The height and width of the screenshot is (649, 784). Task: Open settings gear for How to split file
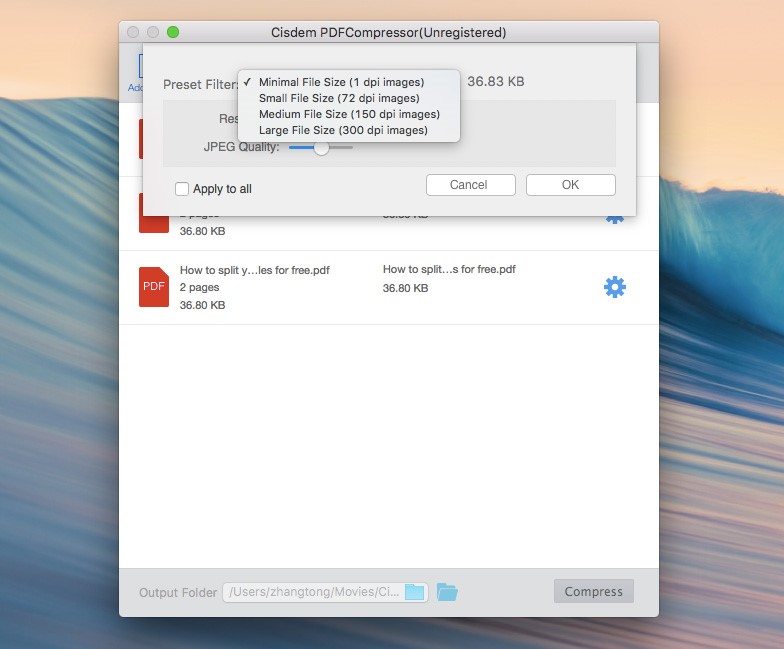click(x=614, y=287)
